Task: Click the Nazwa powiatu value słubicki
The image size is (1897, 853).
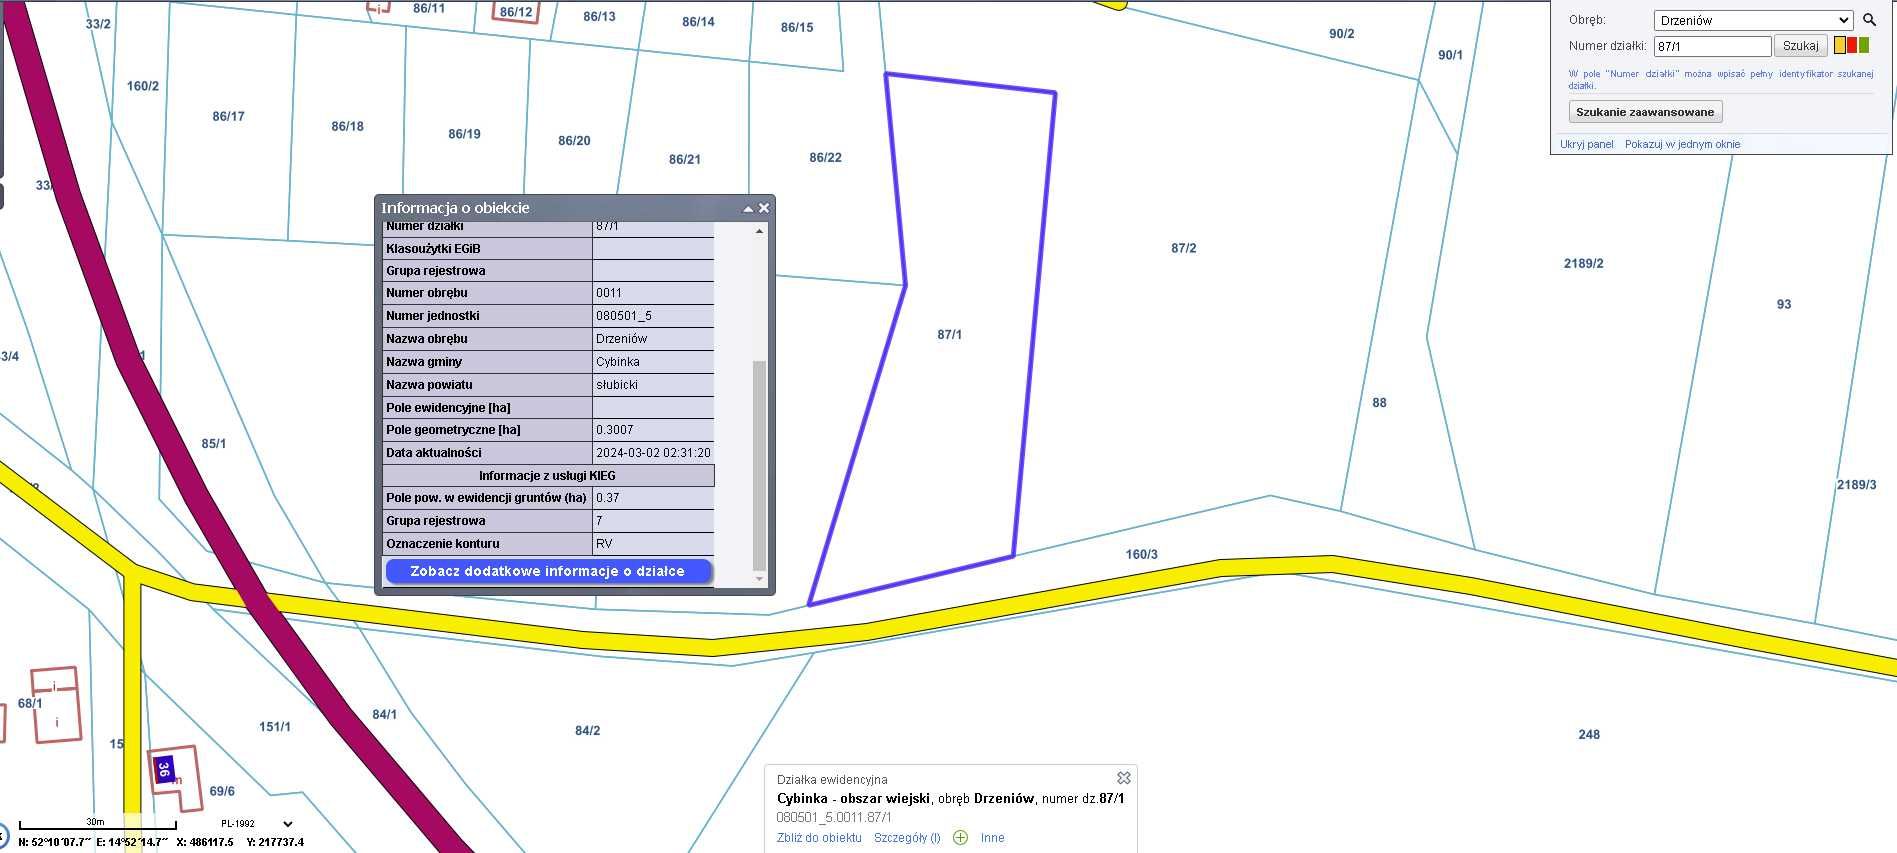Action: click(x=617, y=385)
